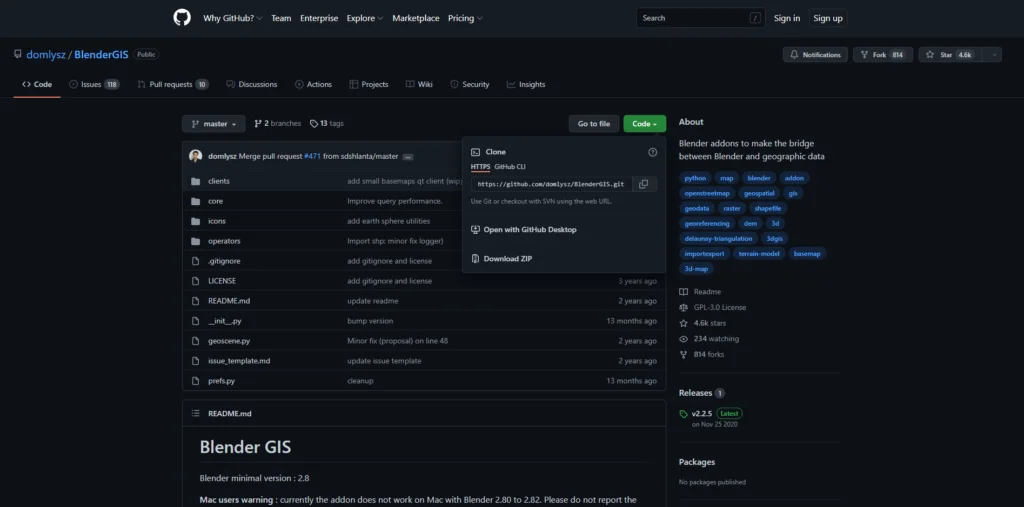Viewport: 1024px width, 507px height.
Task: Open the 234 watching link
Action: (716, 338)
